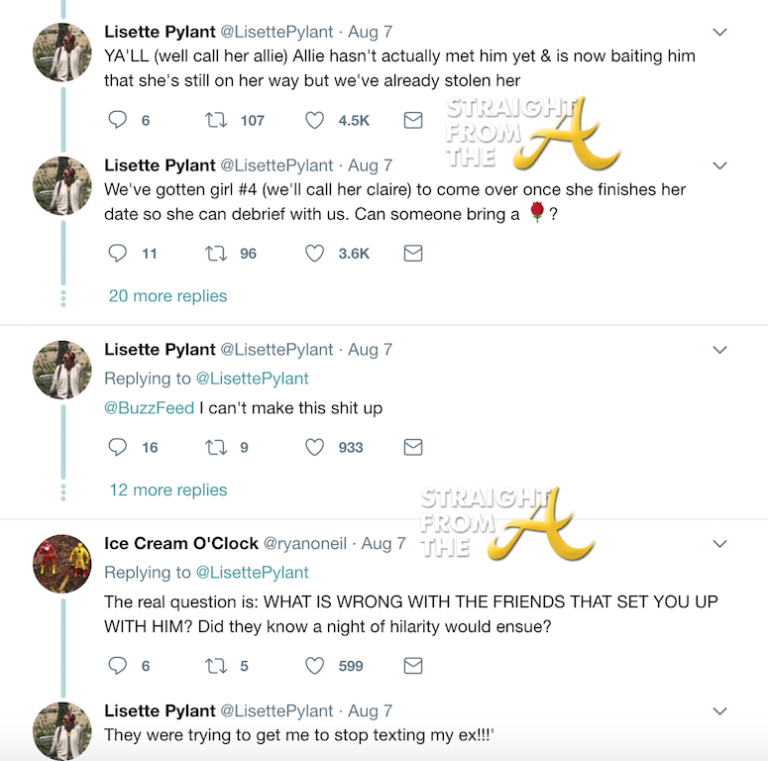
Task: Show the 12 more replies
Action: pos(167,490)
